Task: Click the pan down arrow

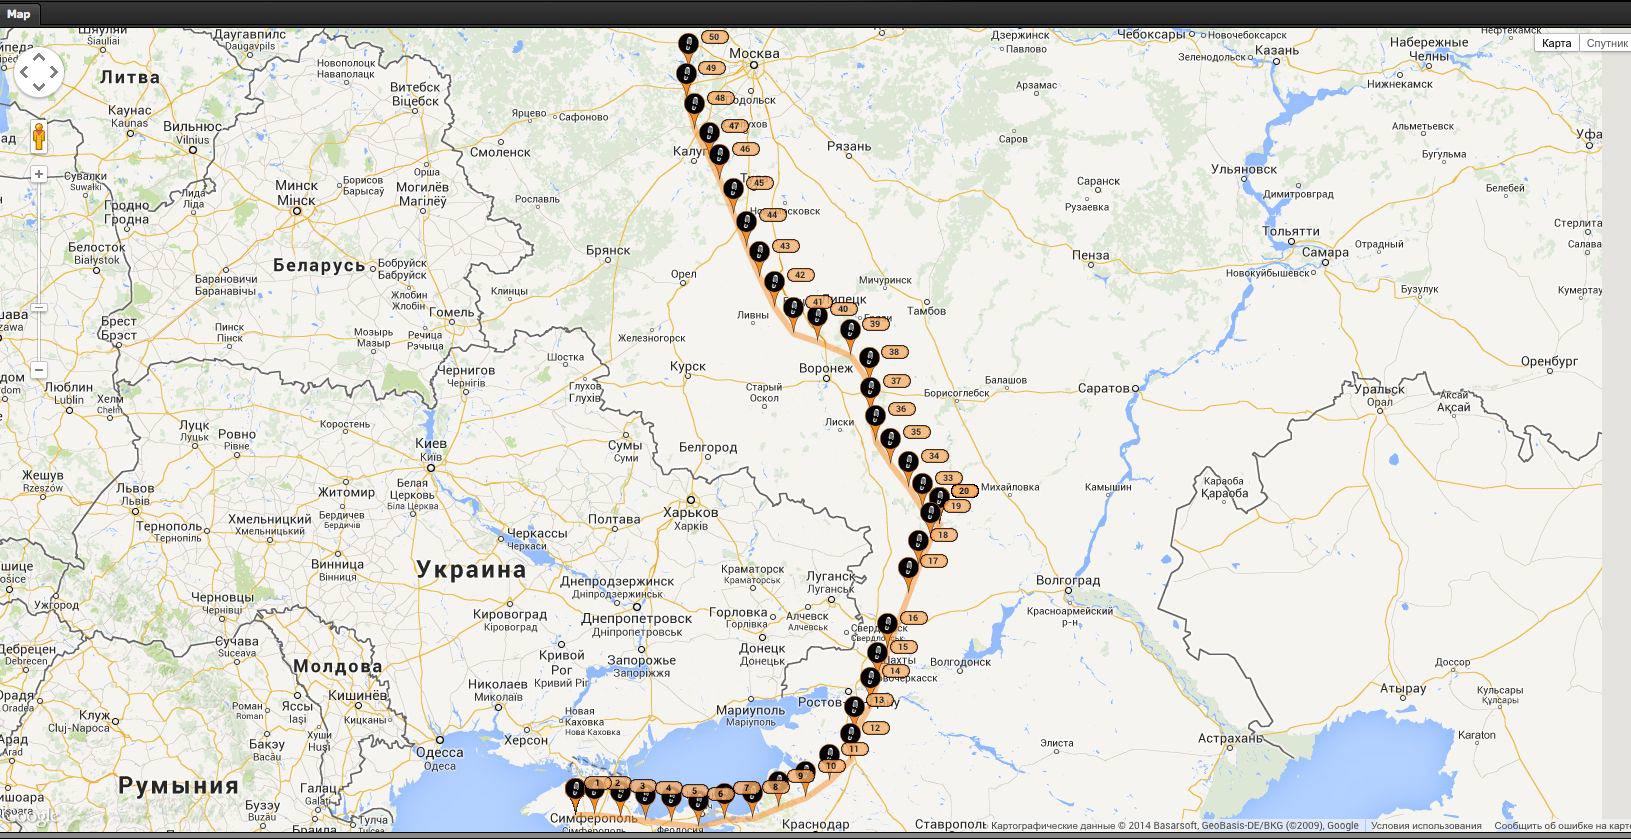Action: coord(39,87)
